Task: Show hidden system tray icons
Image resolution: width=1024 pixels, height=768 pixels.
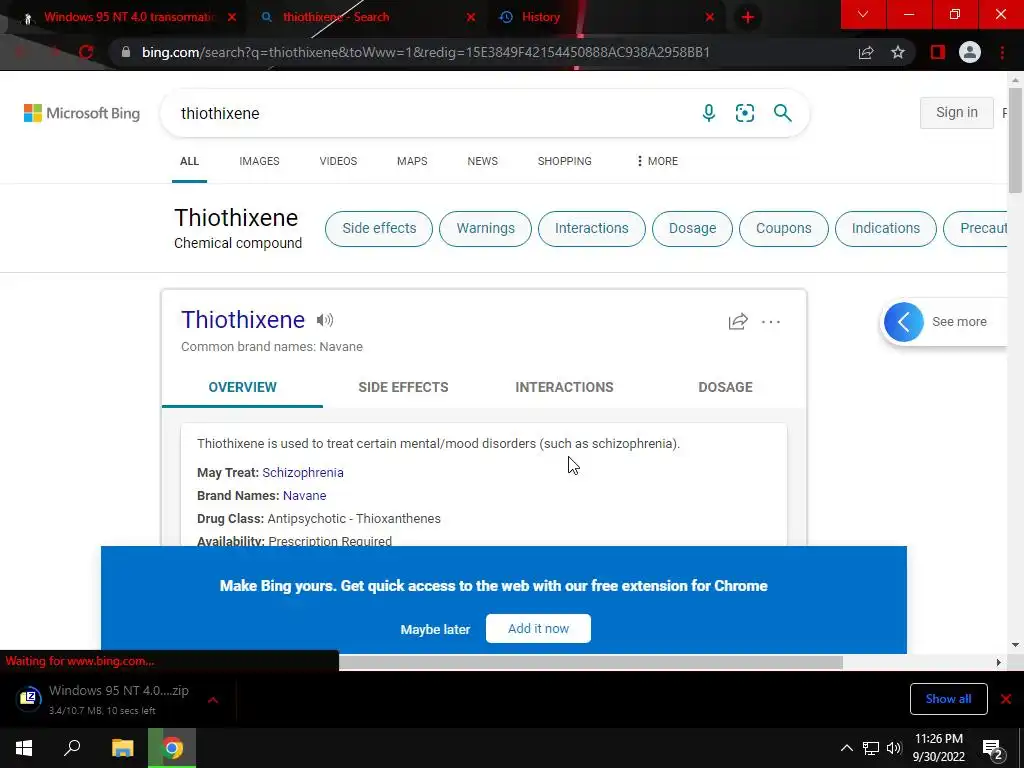Action: (846, 748)
